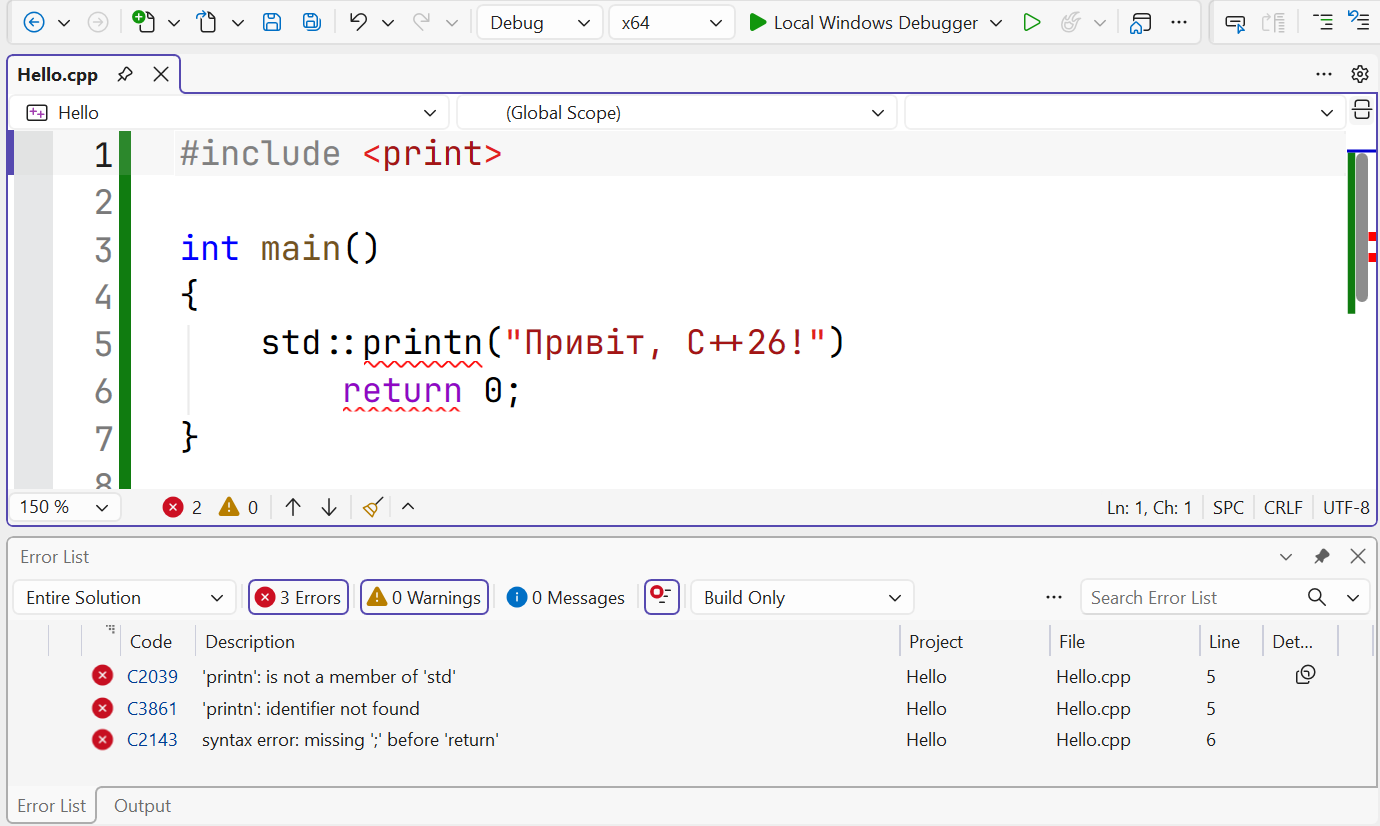
Task: Open the x64 platform dropdown
Action: tap(671, 23)
